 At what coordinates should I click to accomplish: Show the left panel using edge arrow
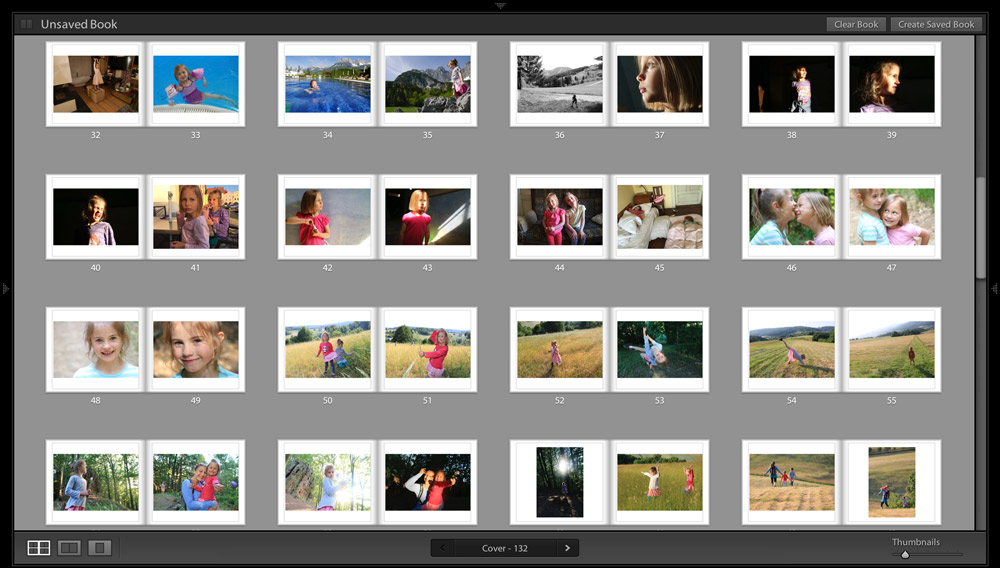(x=5, y=289)
